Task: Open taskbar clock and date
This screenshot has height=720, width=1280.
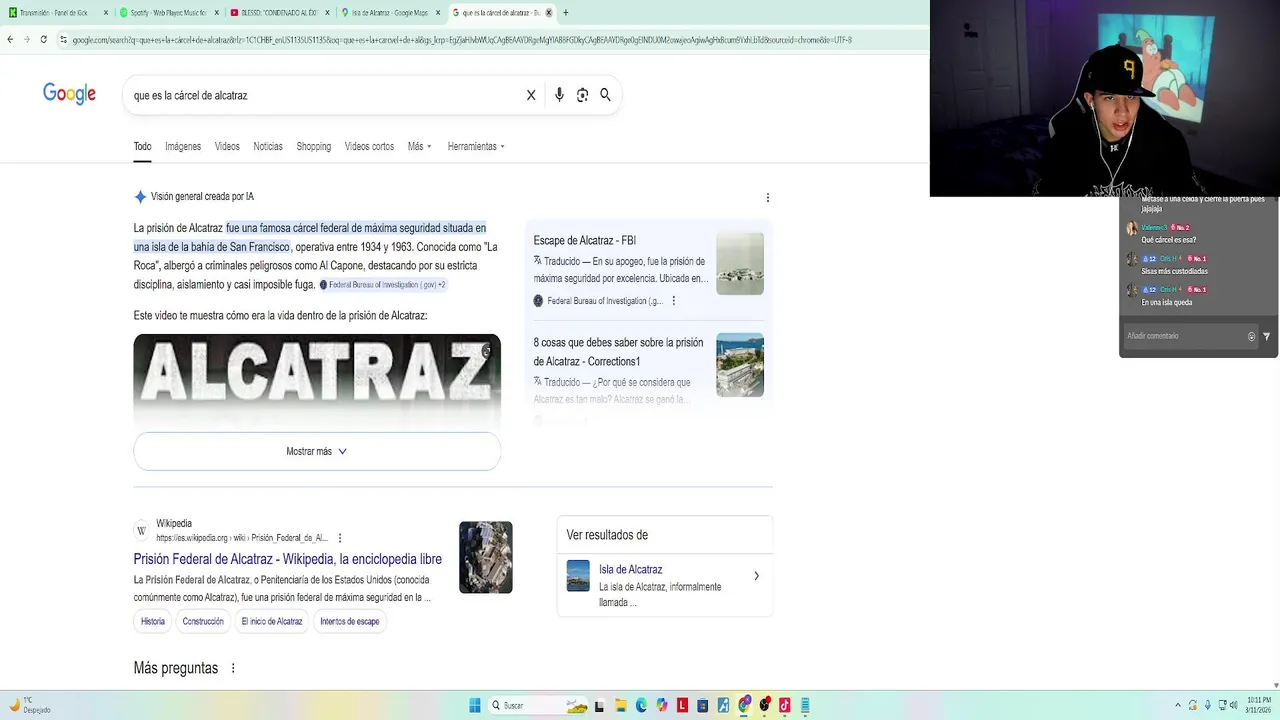Action: click(x=1258, y=705)
